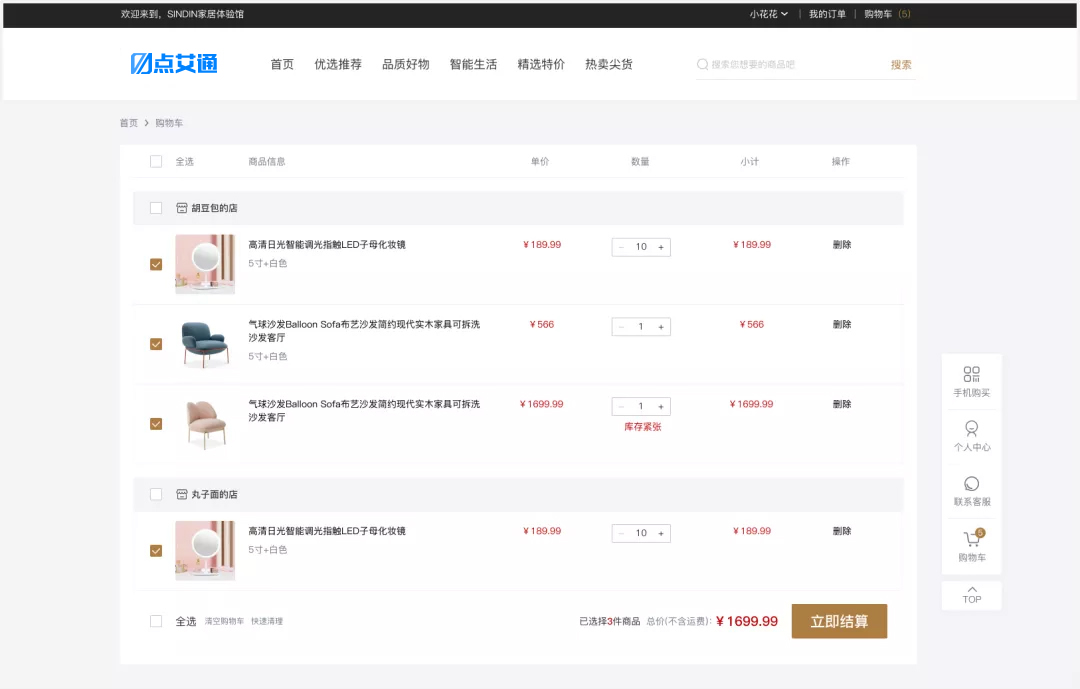Click the 丸子面的店 shop name
Viewport: 1080px width, 689px height.
pyautogui.click(x=214, y=494)
